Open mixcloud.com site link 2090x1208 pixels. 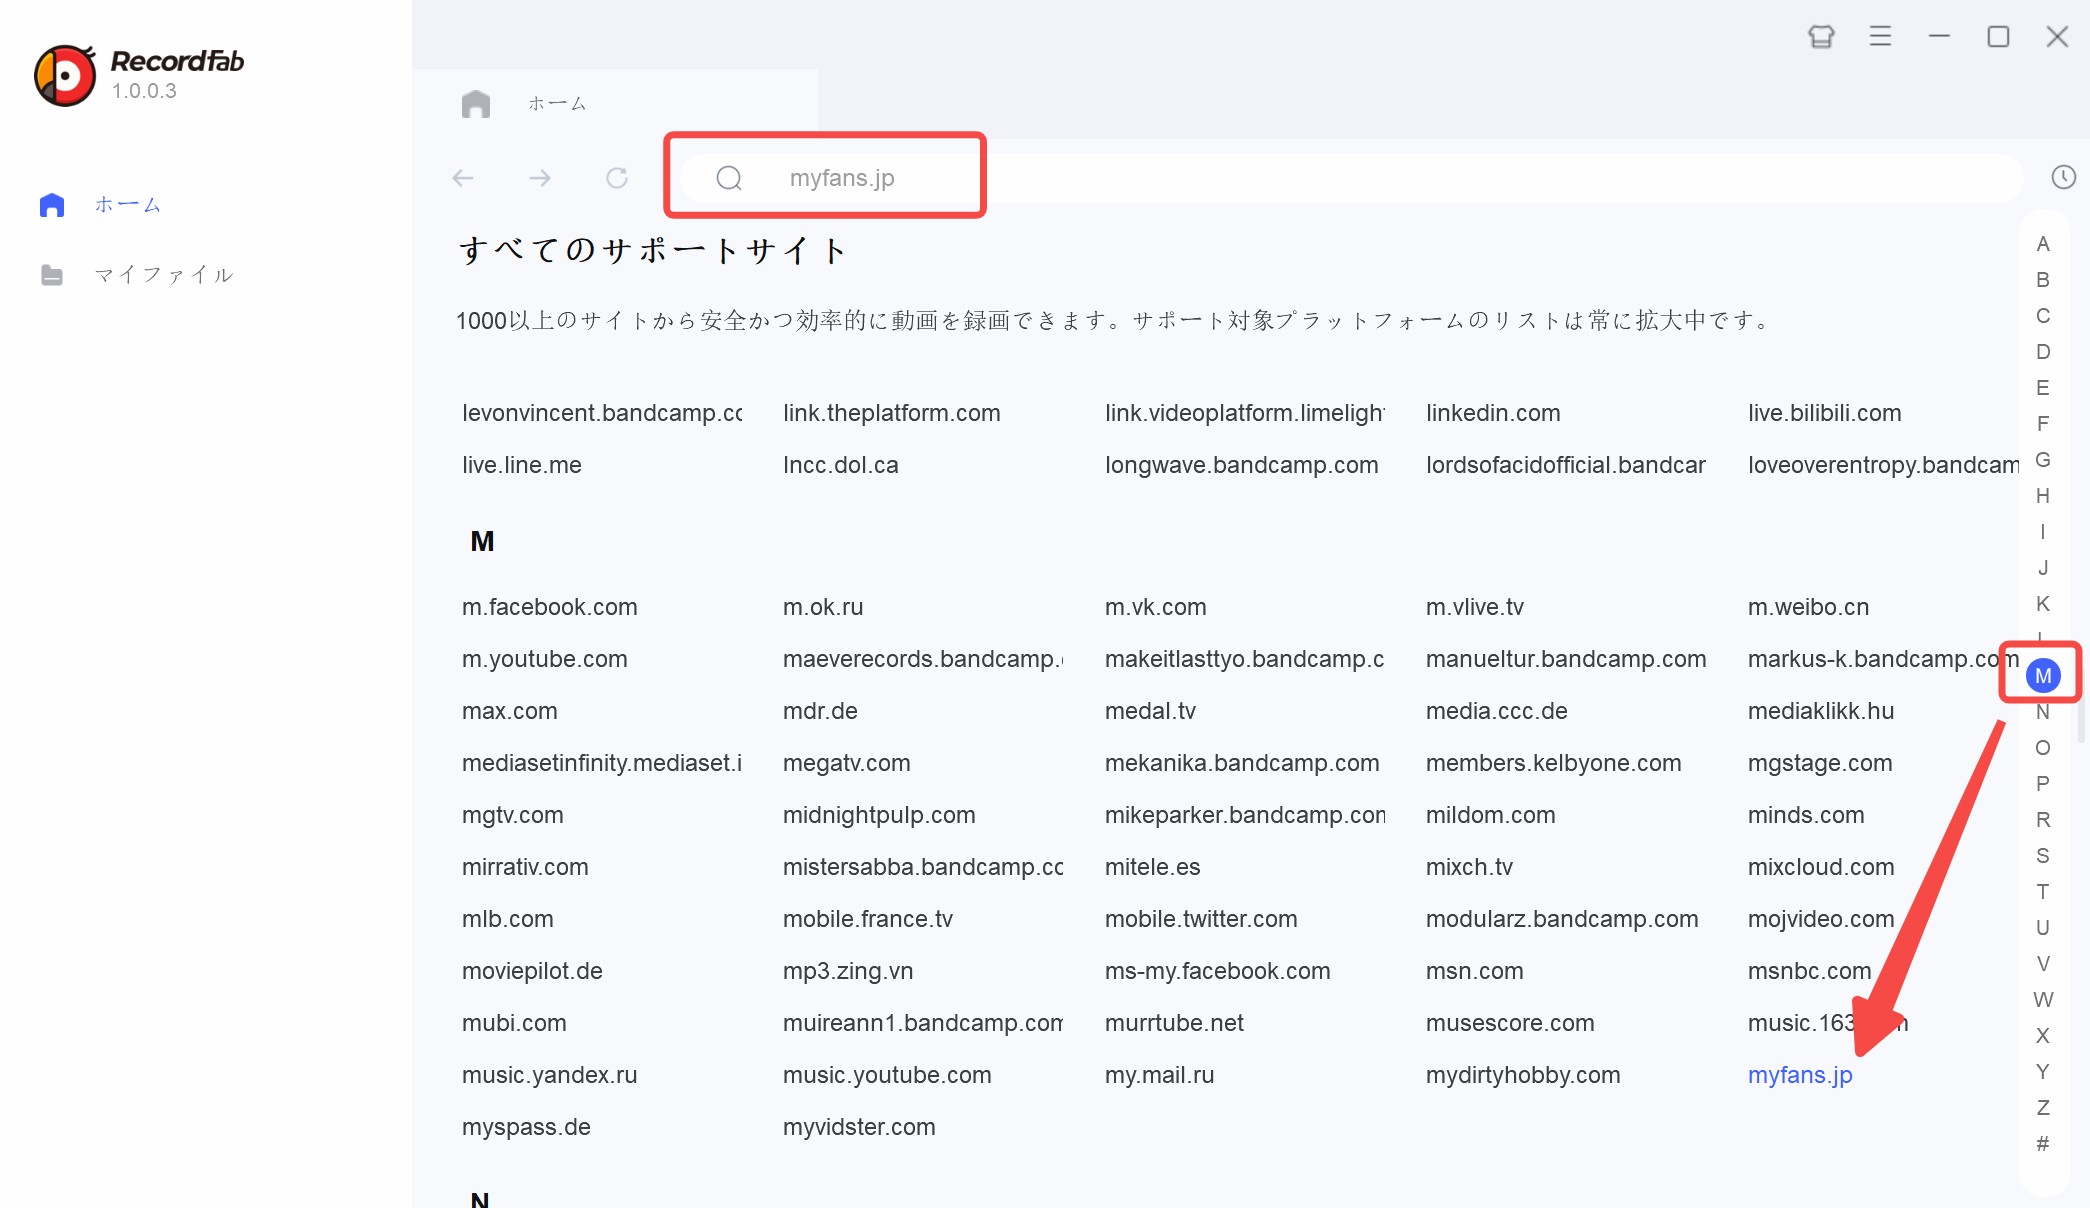pyautogui.click(x=1821, y=867)
